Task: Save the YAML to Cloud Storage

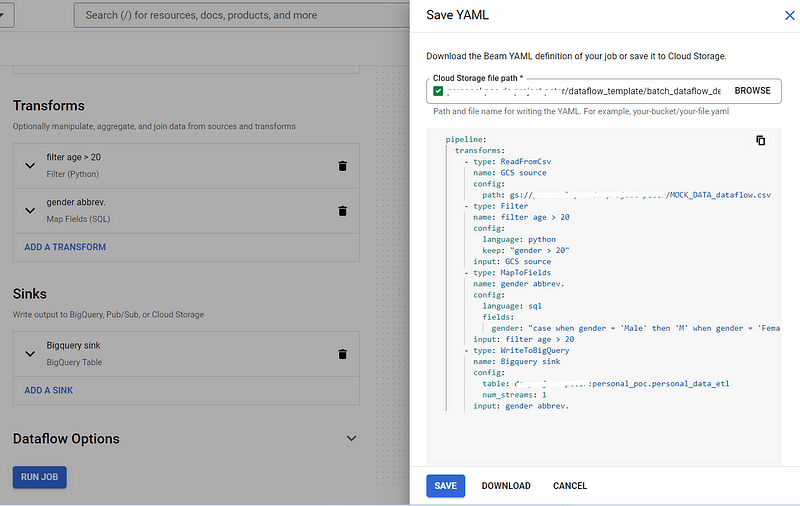Action: 445,486
